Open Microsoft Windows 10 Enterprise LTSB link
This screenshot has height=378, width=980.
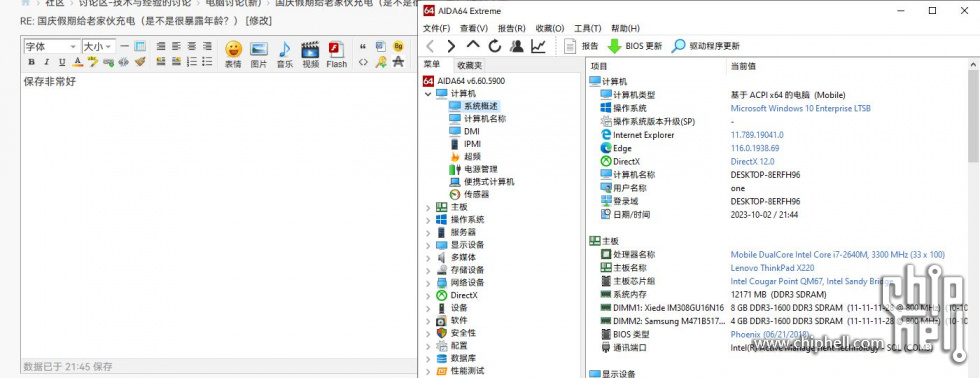801,108
